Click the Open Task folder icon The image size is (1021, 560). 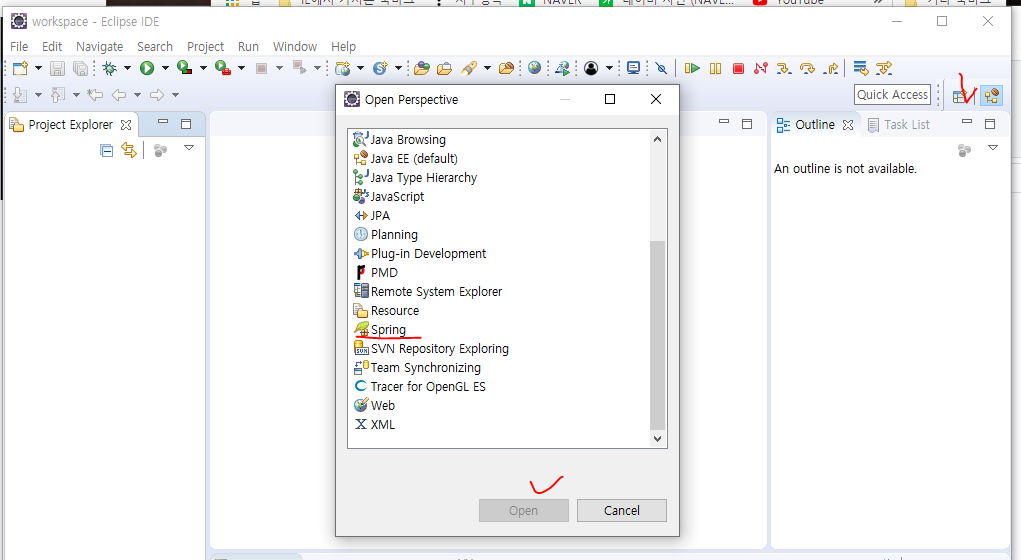(445, 68)
